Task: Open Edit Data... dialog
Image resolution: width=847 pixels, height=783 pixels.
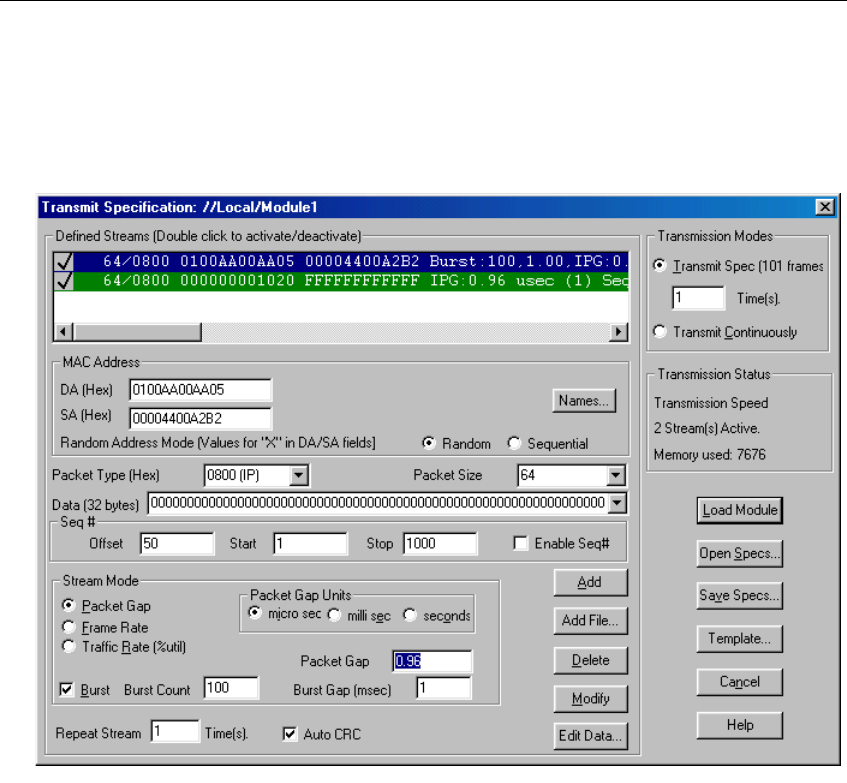Action: pyautogui.click(x=590, y=736)
